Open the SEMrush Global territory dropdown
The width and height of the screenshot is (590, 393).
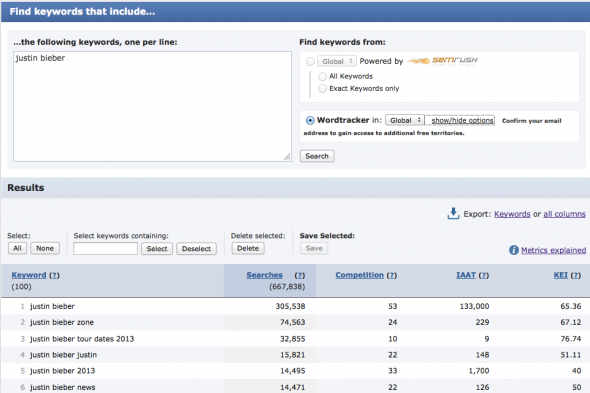click(336, 61)
